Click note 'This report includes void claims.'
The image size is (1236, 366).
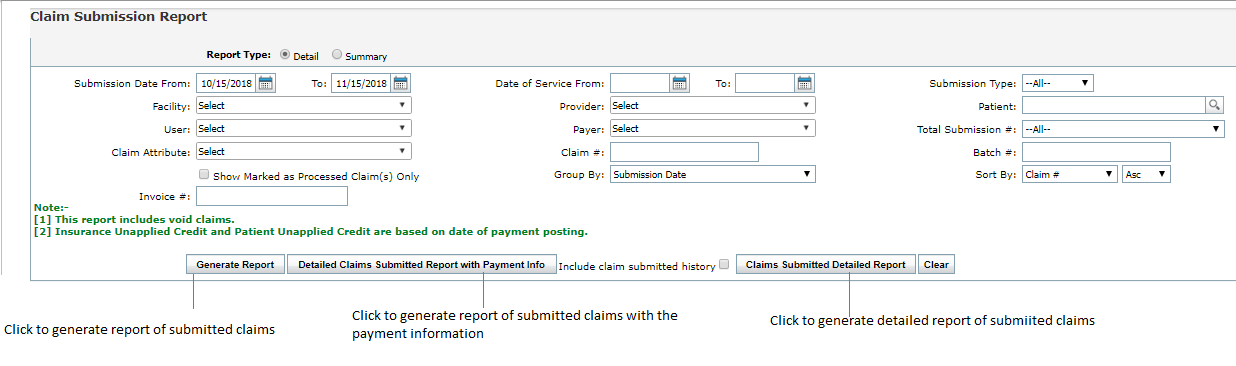click(x=134, y=219)
